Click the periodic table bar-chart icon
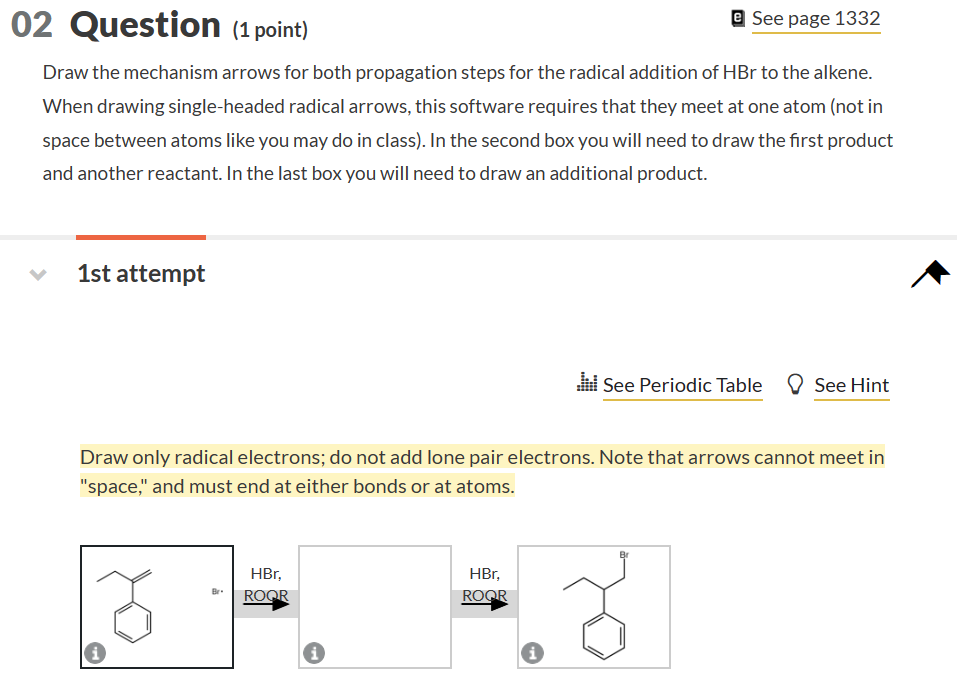This screenshot has height=692, width=957. click(588, 383)
